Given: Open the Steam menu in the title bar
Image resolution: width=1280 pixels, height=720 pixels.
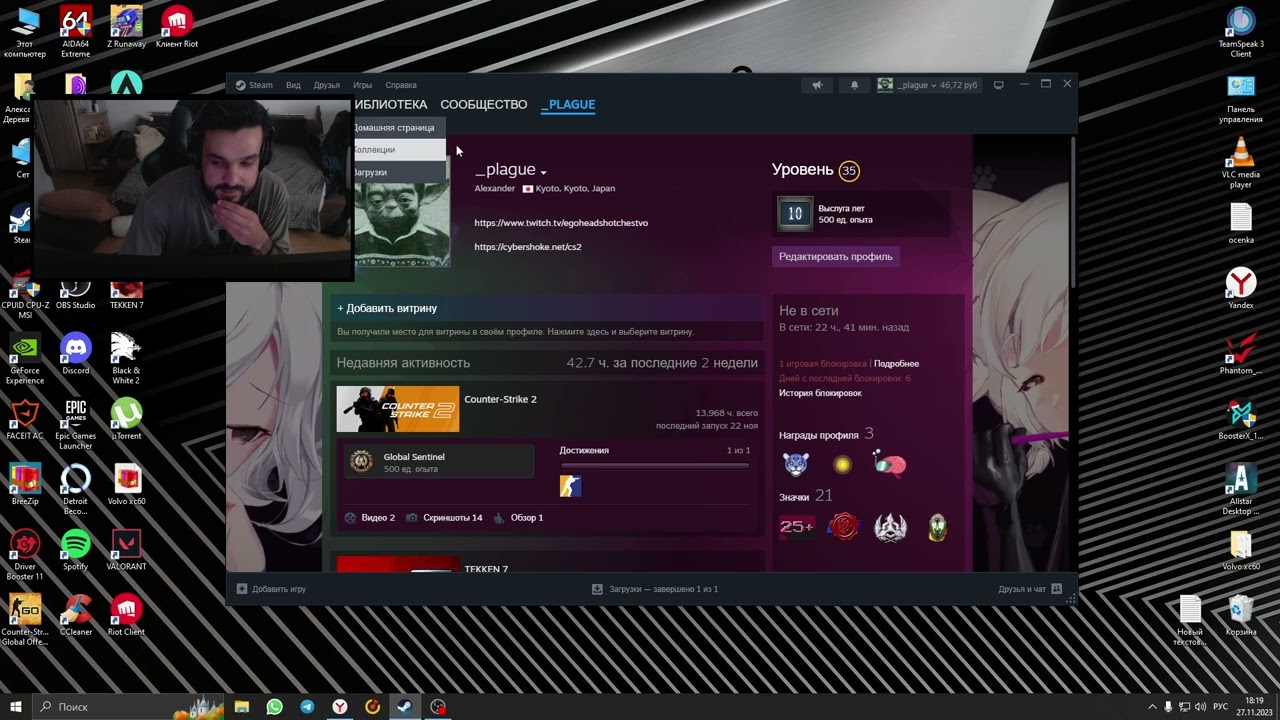Looking at the screenshot, I should 254,85.
